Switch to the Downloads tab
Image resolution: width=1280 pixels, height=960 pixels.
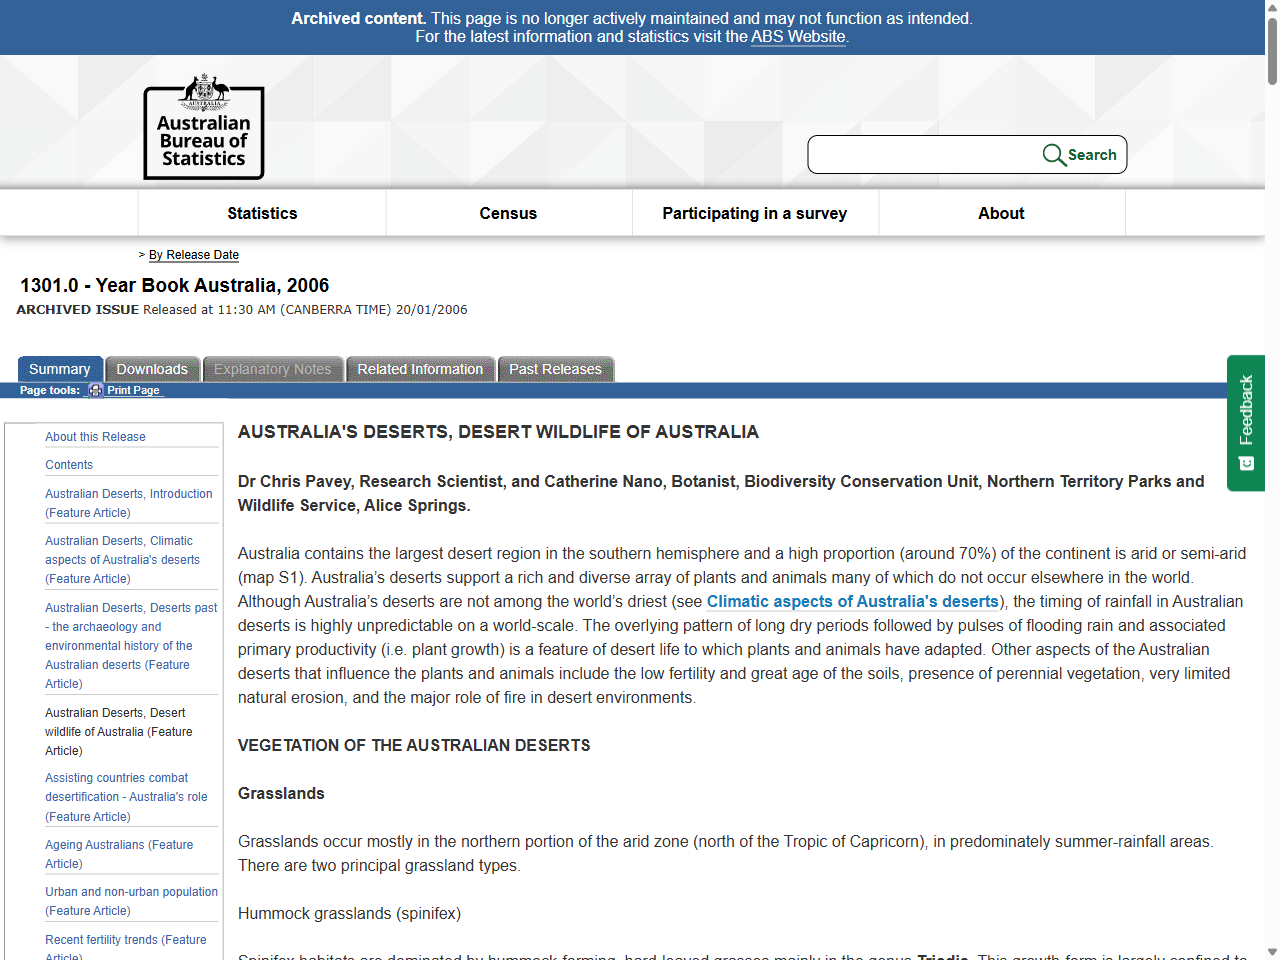coord(152,369)
